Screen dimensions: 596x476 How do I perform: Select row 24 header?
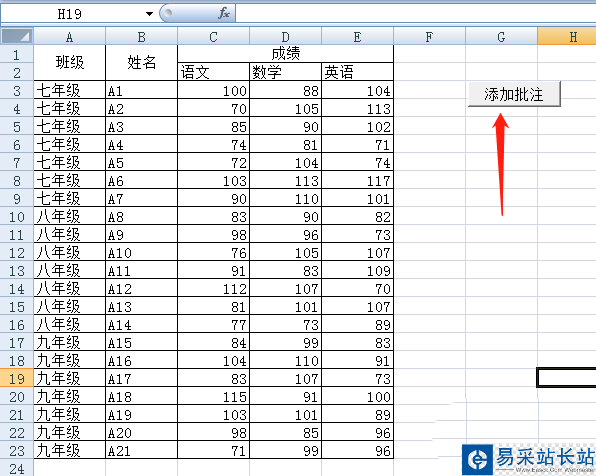(x=17, y=468)
